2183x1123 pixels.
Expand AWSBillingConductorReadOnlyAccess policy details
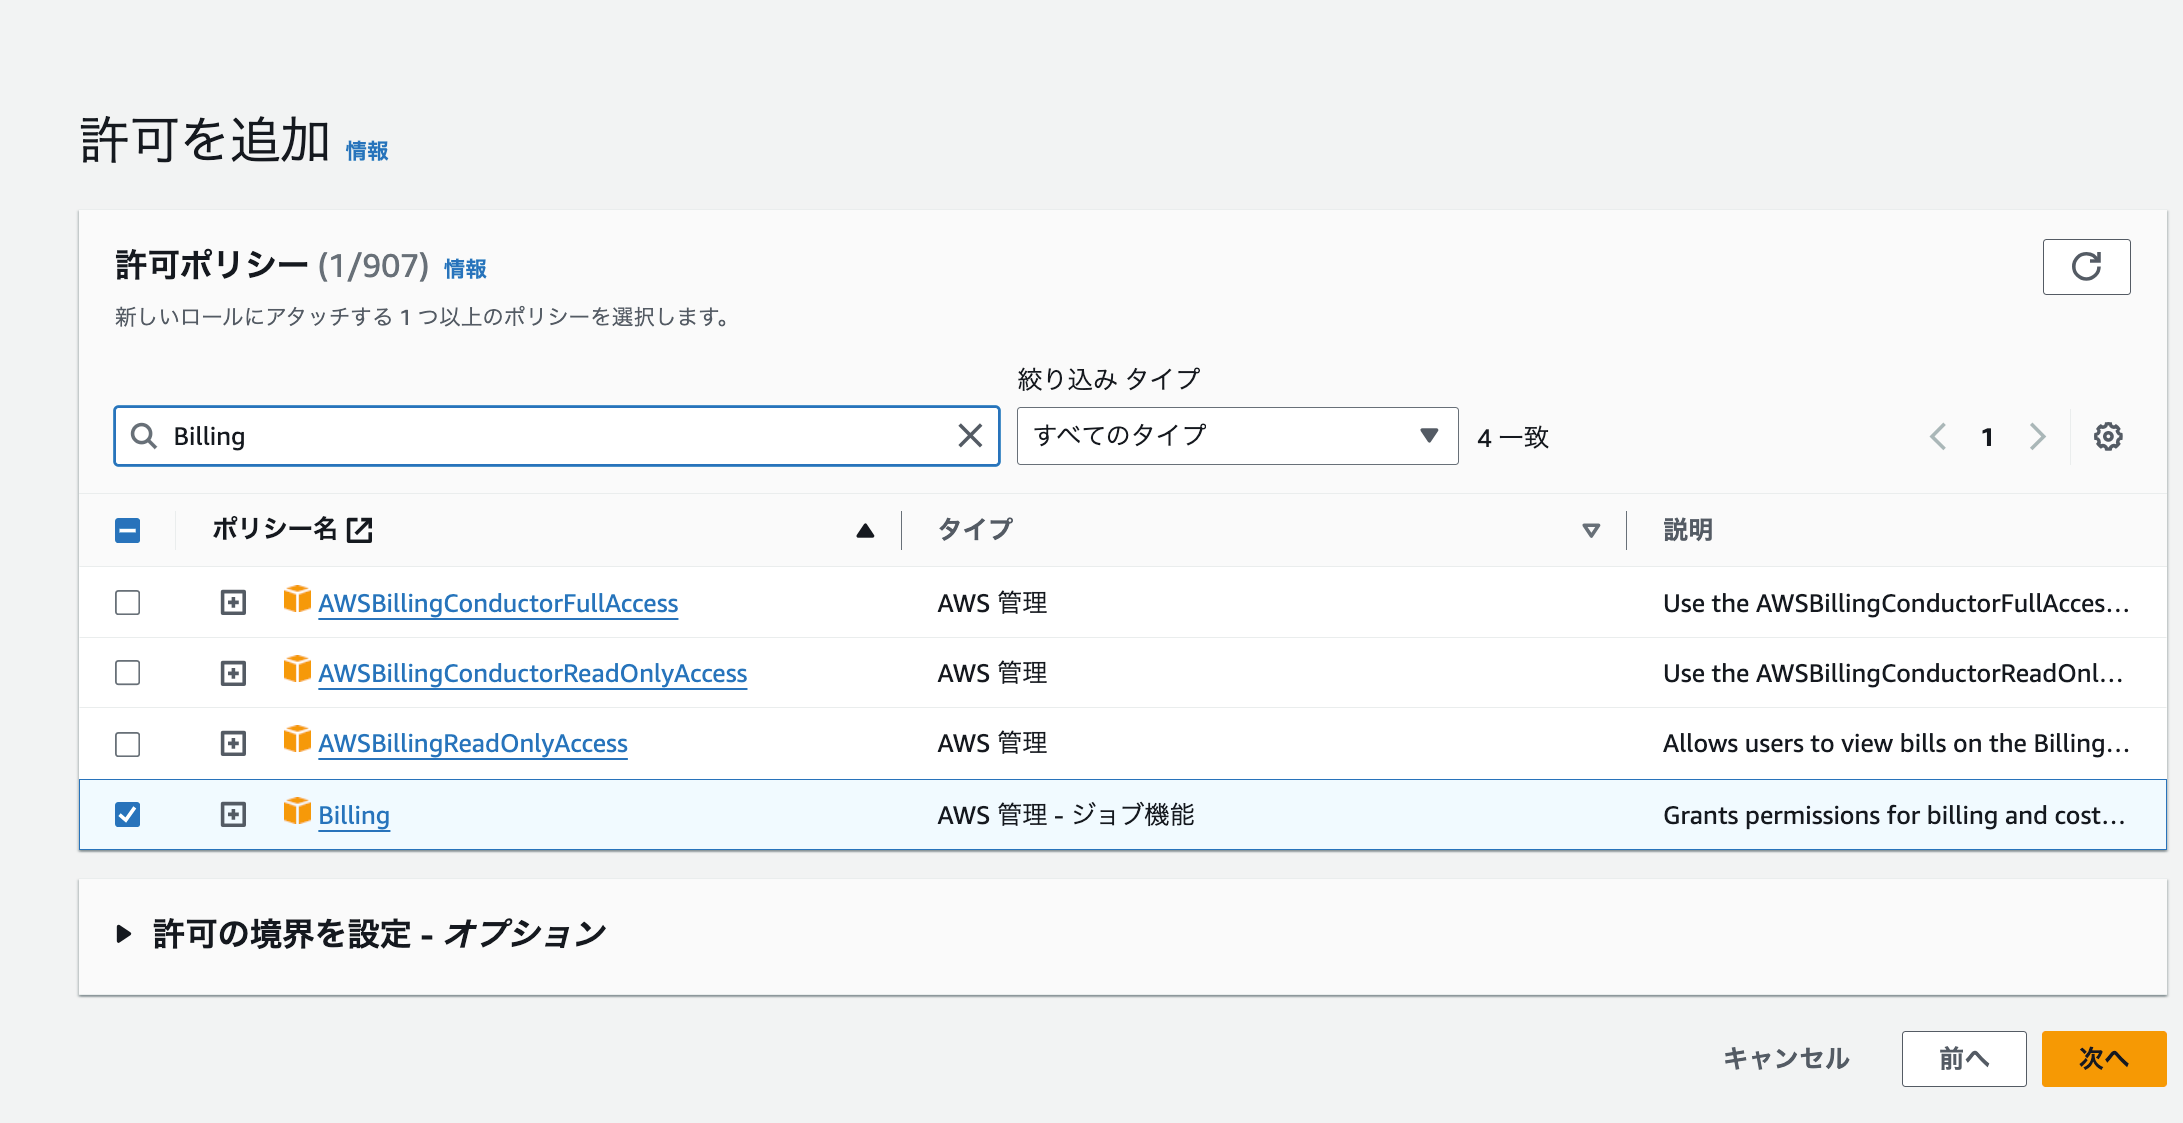233,673
